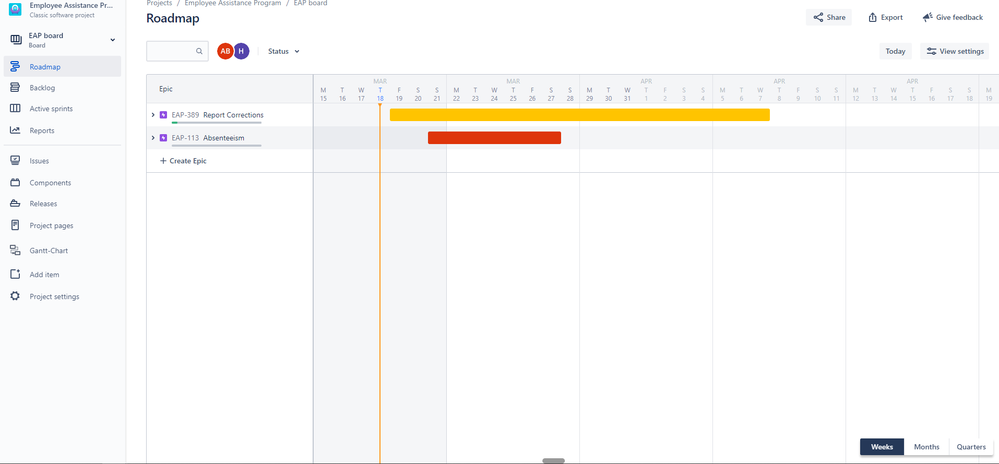Click the Project settings gear icon
The height and width of the screenshot is (464, 999).
pyautogui.click(x=15, y=296)
